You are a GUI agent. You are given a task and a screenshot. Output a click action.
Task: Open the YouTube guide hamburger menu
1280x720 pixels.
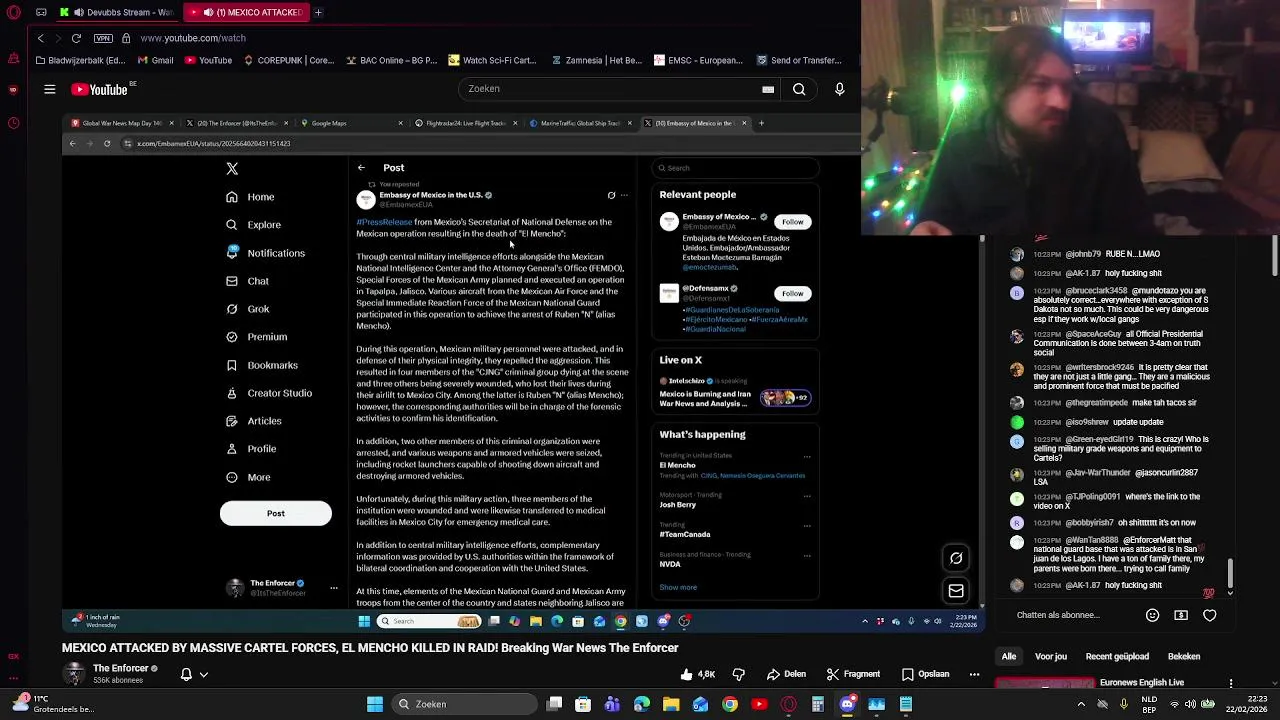coord(49,89)
